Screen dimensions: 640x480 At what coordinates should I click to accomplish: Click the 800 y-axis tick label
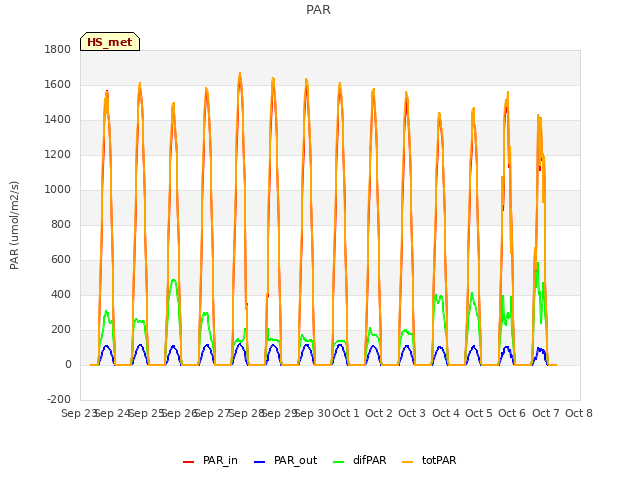point(61,224)
